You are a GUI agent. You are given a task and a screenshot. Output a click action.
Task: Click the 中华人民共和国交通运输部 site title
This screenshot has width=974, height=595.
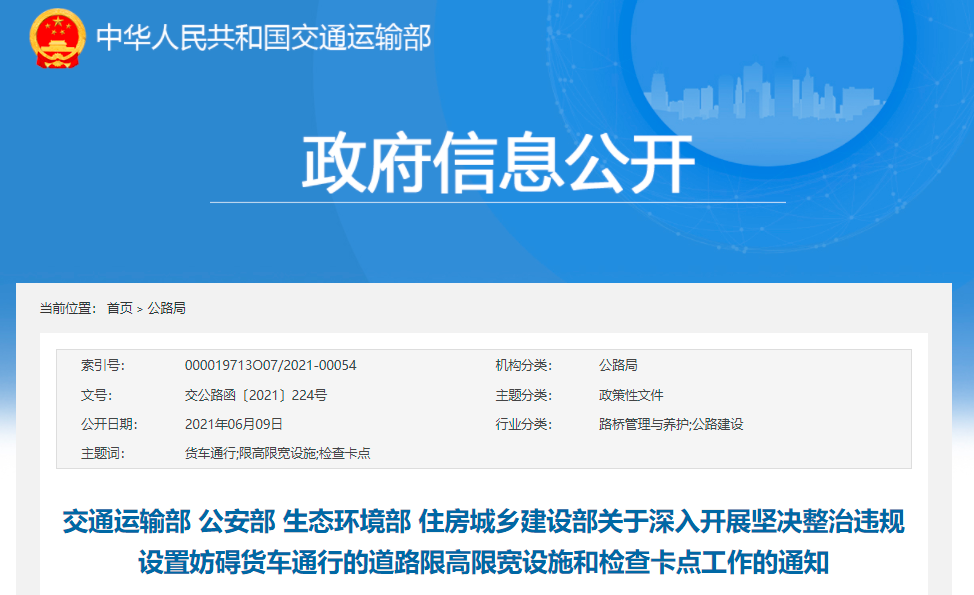point(263,38)
